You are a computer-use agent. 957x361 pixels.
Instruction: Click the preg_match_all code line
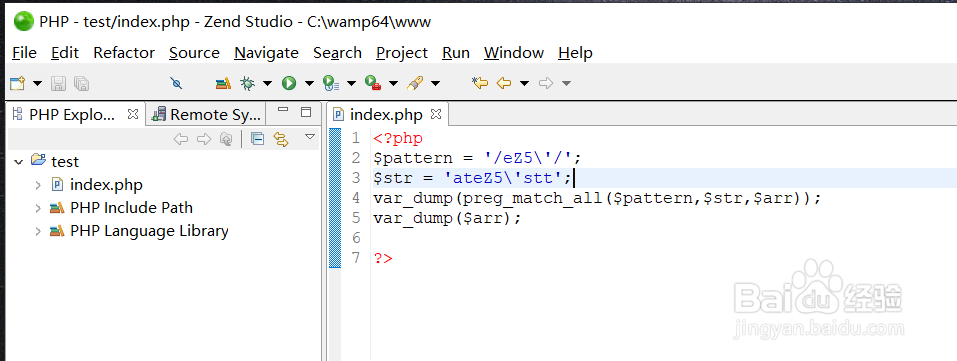point(598,199)
